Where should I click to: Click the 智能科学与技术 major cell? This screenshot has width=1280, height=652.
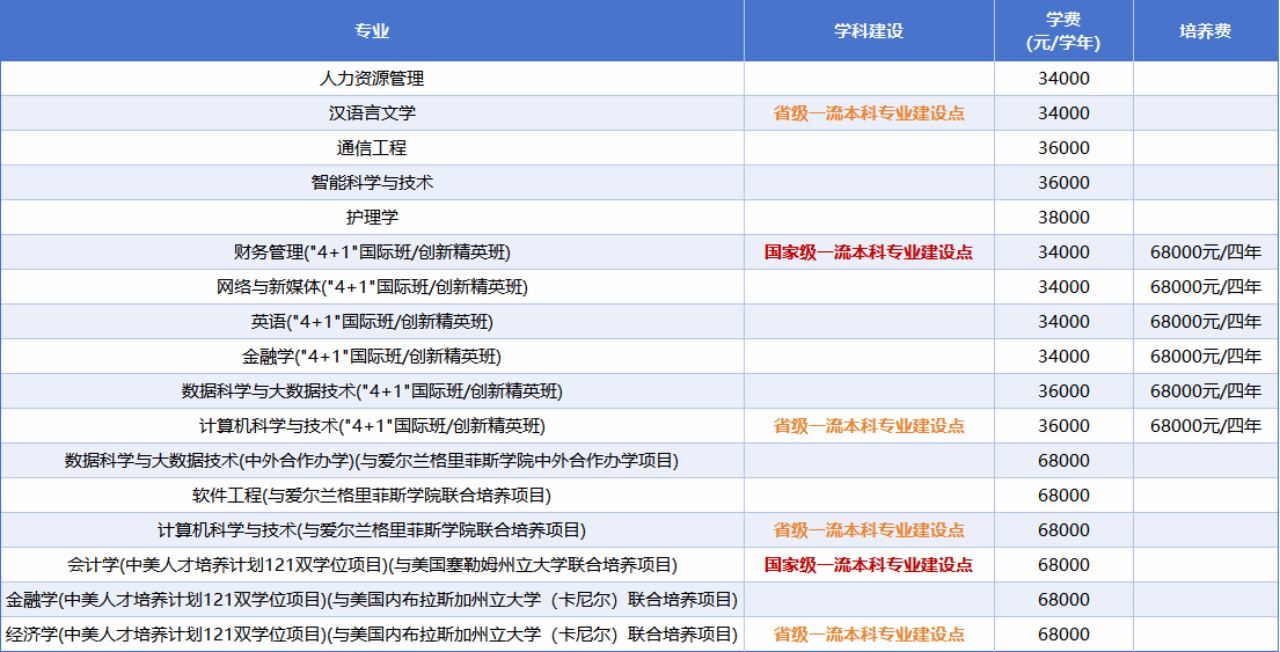coord(371,183)
